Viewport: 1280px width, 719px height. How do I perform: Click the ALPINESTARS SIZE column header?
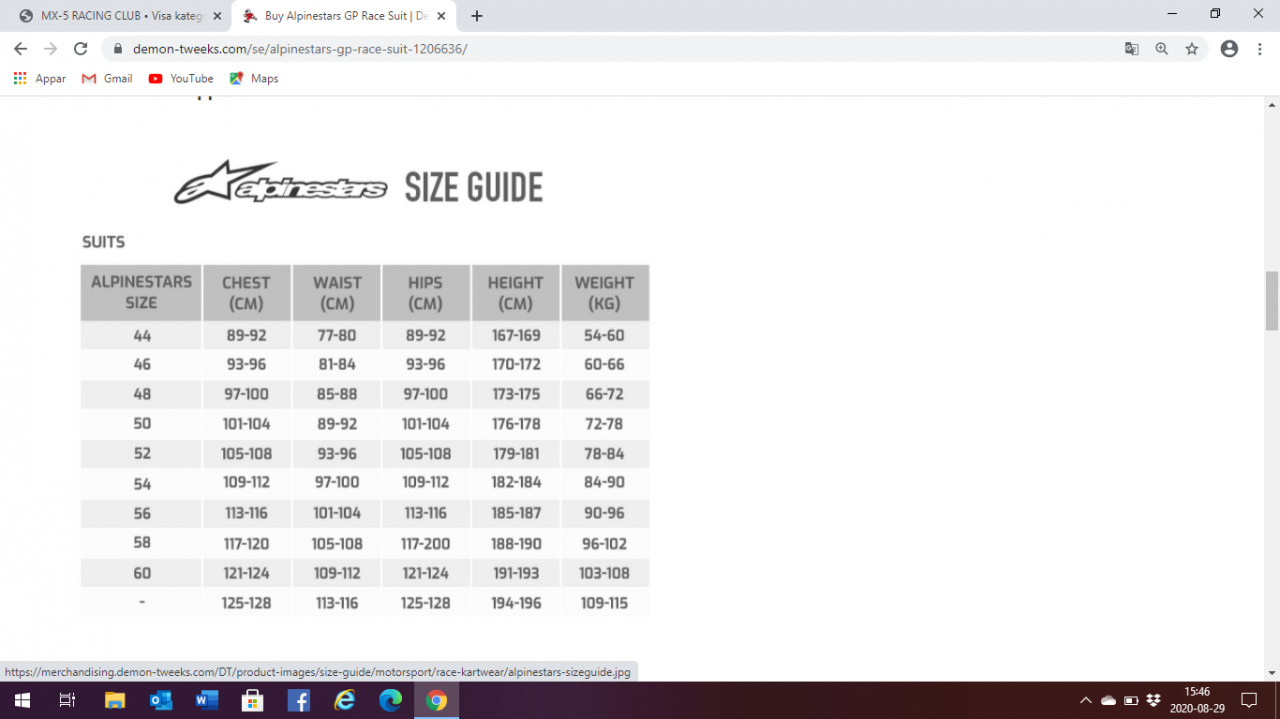pyautogui.click(x=141, y=292)
